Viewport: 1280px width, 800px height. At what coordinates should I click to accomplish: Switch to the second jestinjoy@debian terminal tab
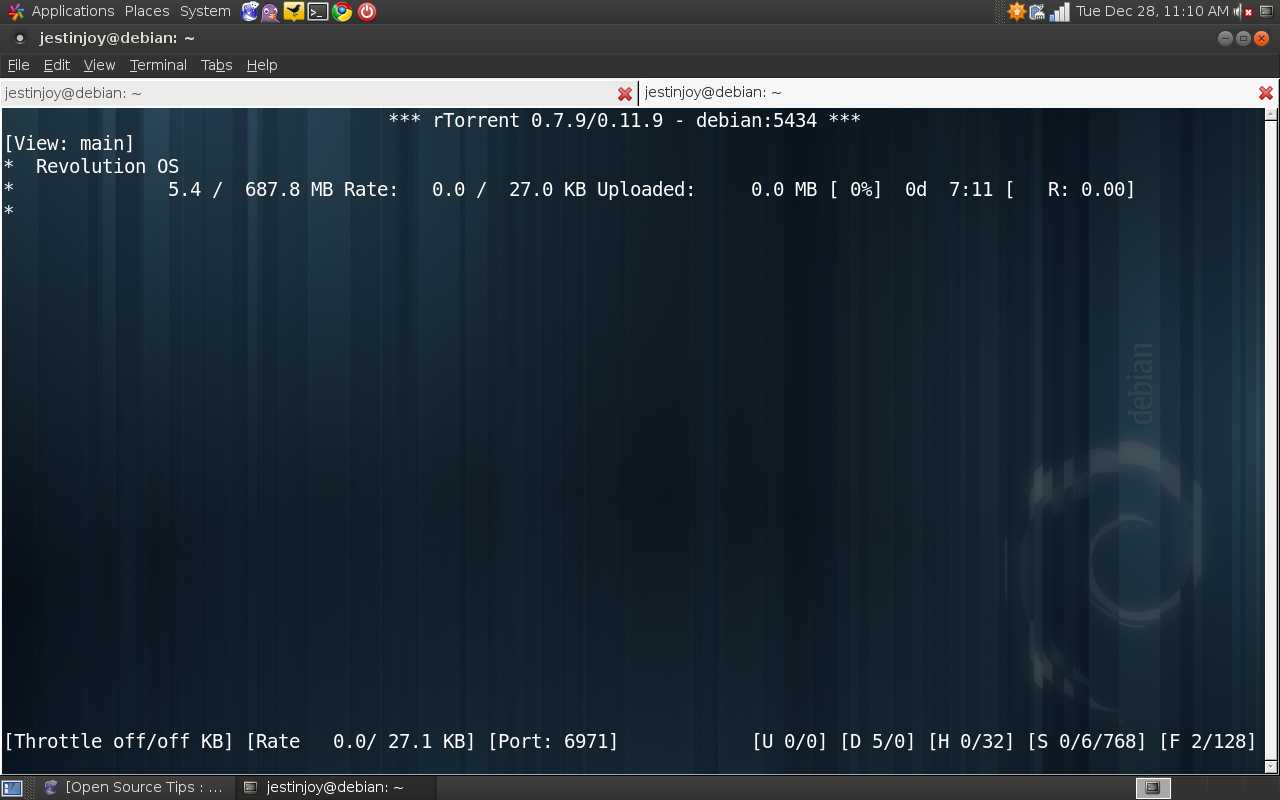point(959,92)
